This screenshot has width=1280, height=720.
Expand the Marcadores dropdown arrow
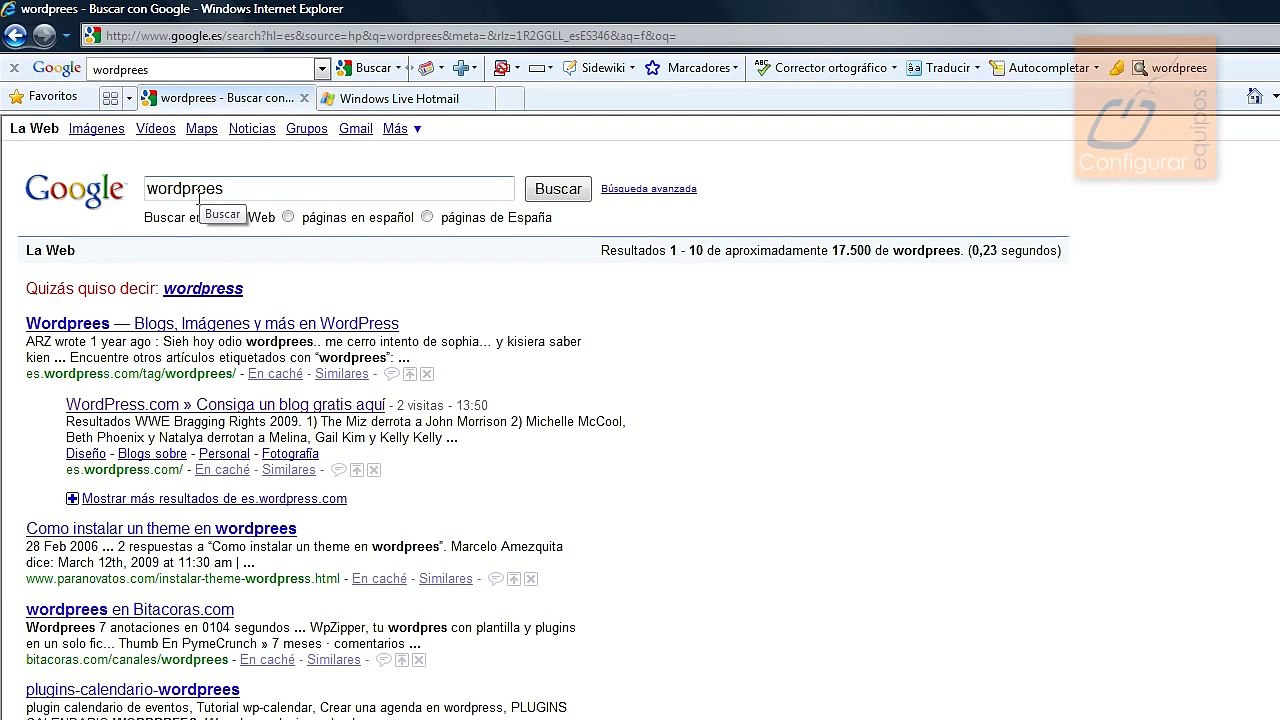(735, 68)
